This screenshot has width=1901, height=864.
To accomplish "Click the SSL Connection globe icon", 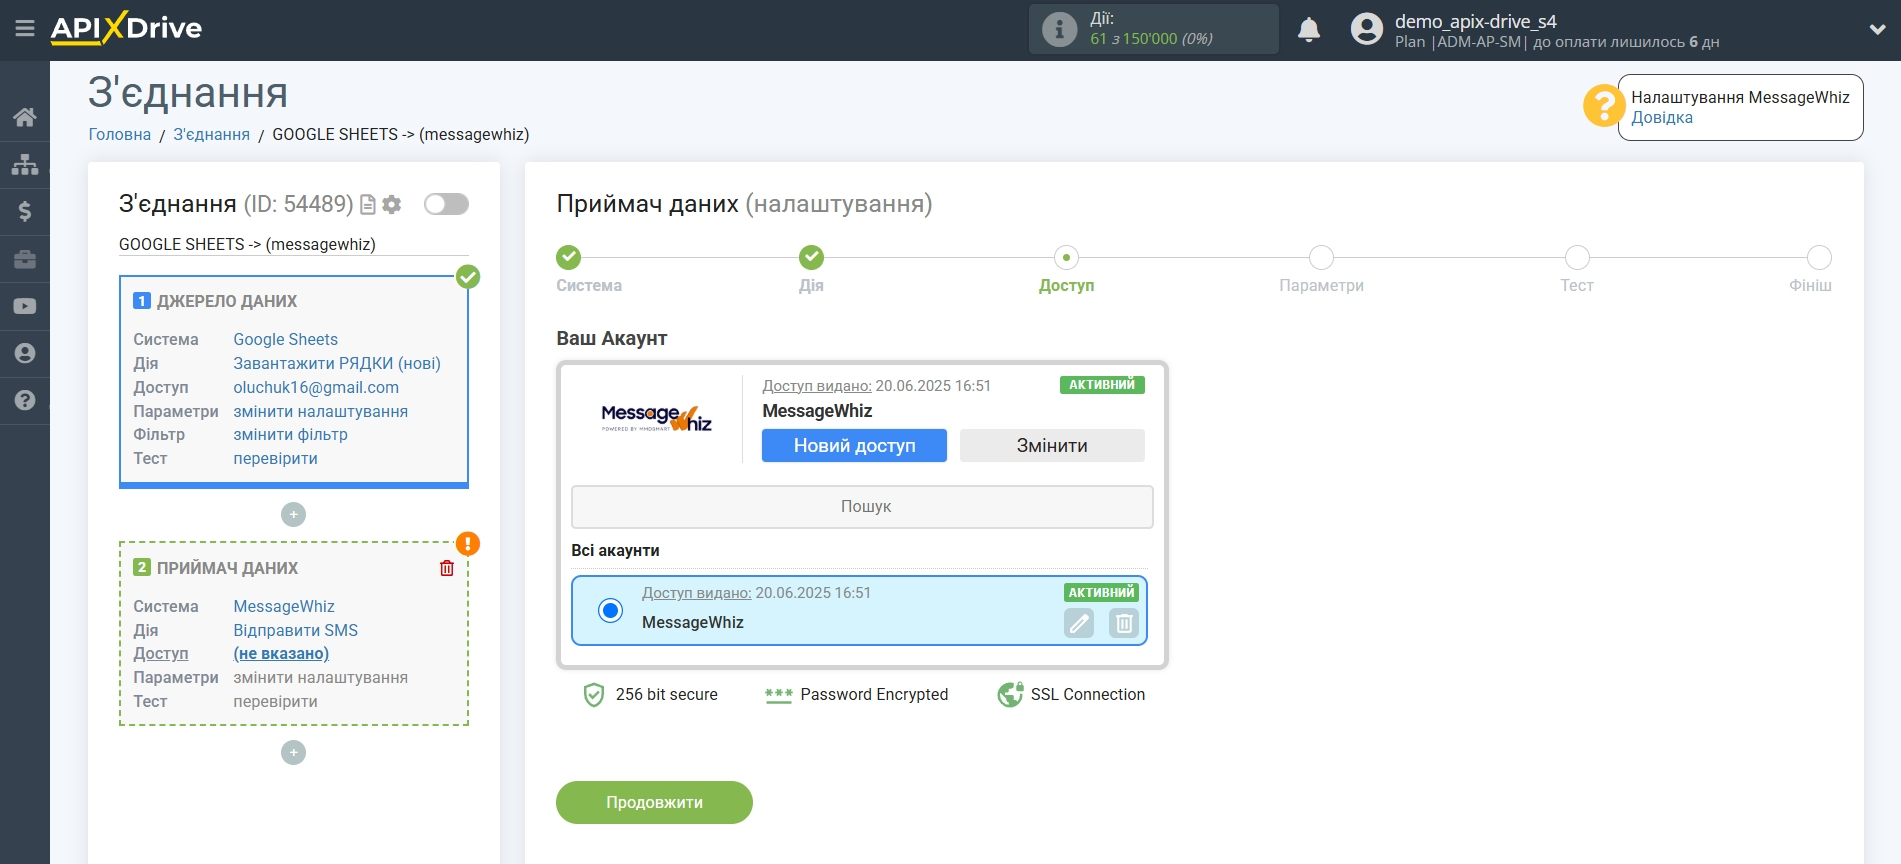I will (1010, 695).
